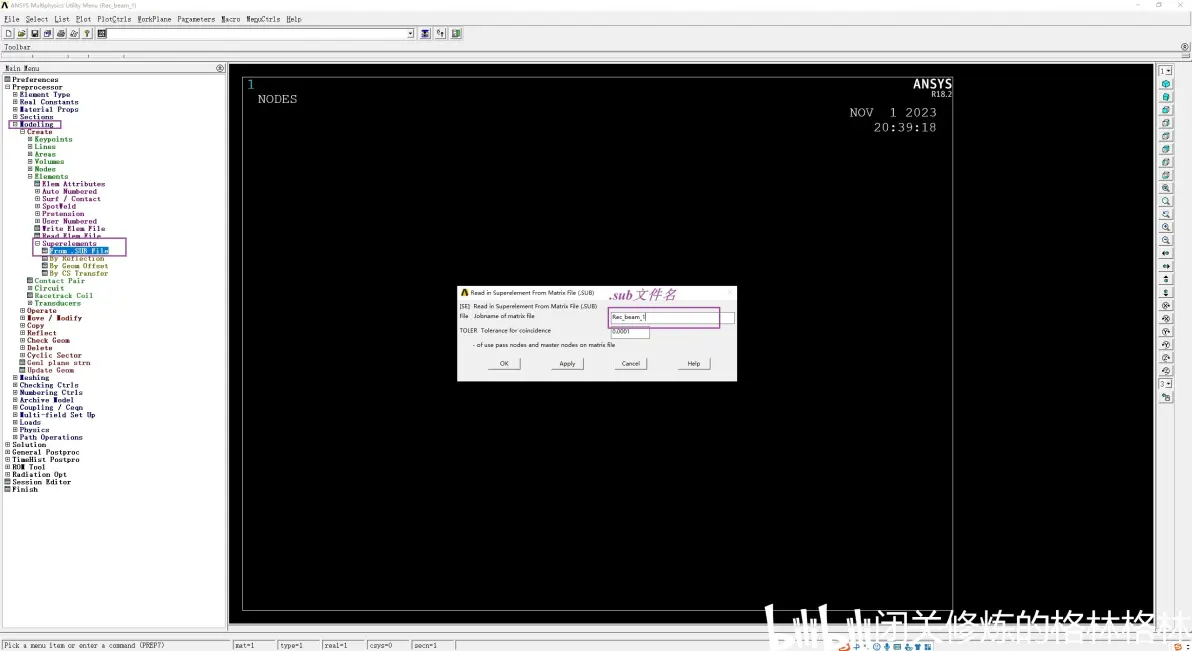
Task: Click the Zoom In icon
Action: tap(1165, 227)
